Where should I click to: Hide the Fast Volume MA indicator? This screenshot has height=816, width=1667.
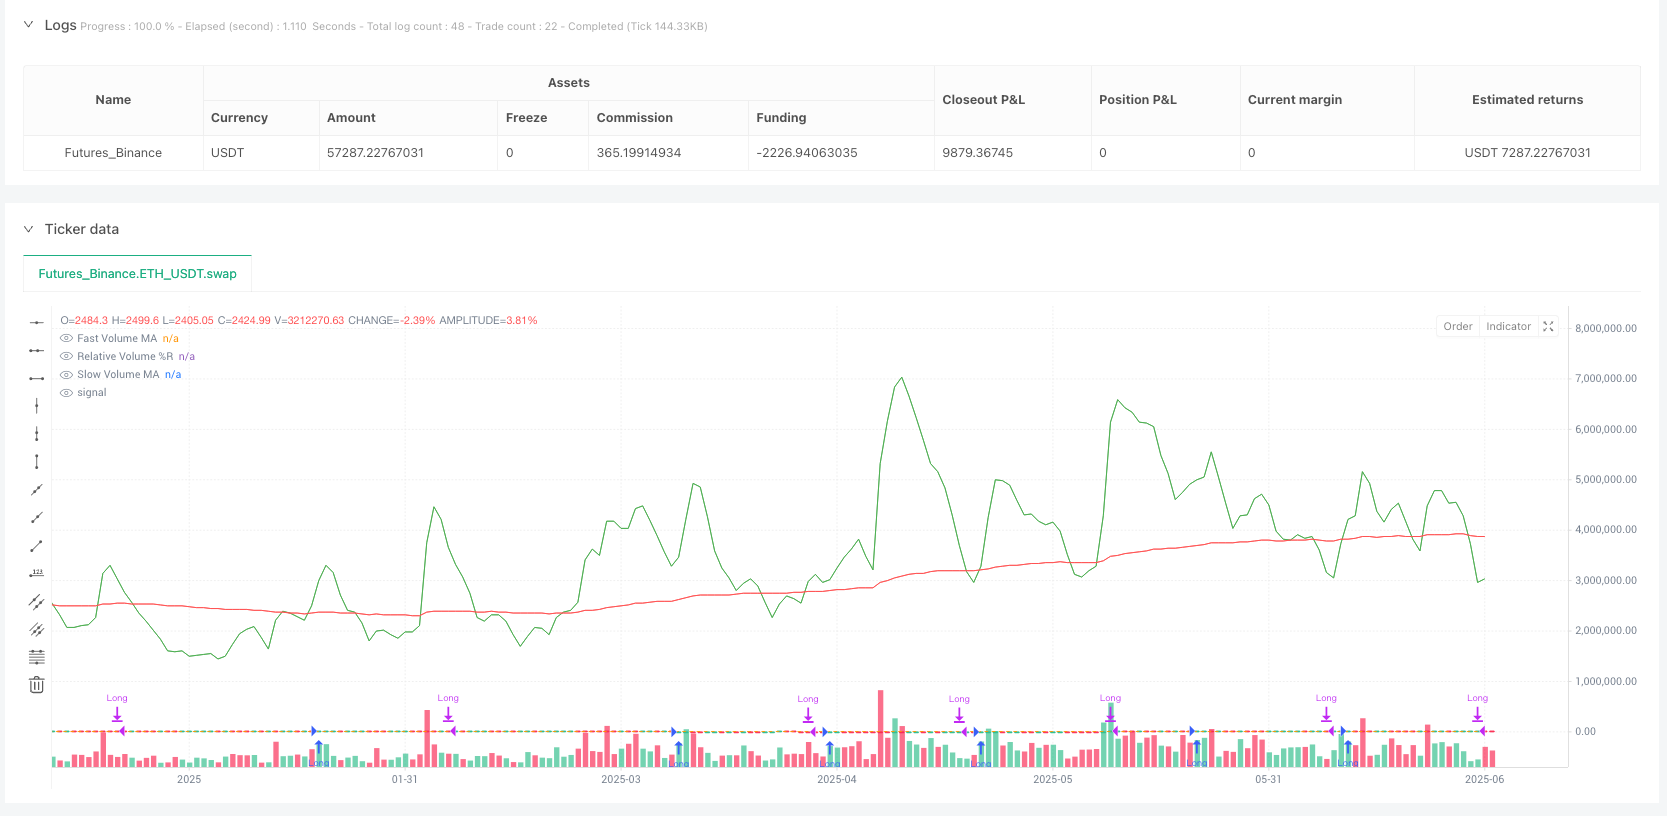coord(66,339)
